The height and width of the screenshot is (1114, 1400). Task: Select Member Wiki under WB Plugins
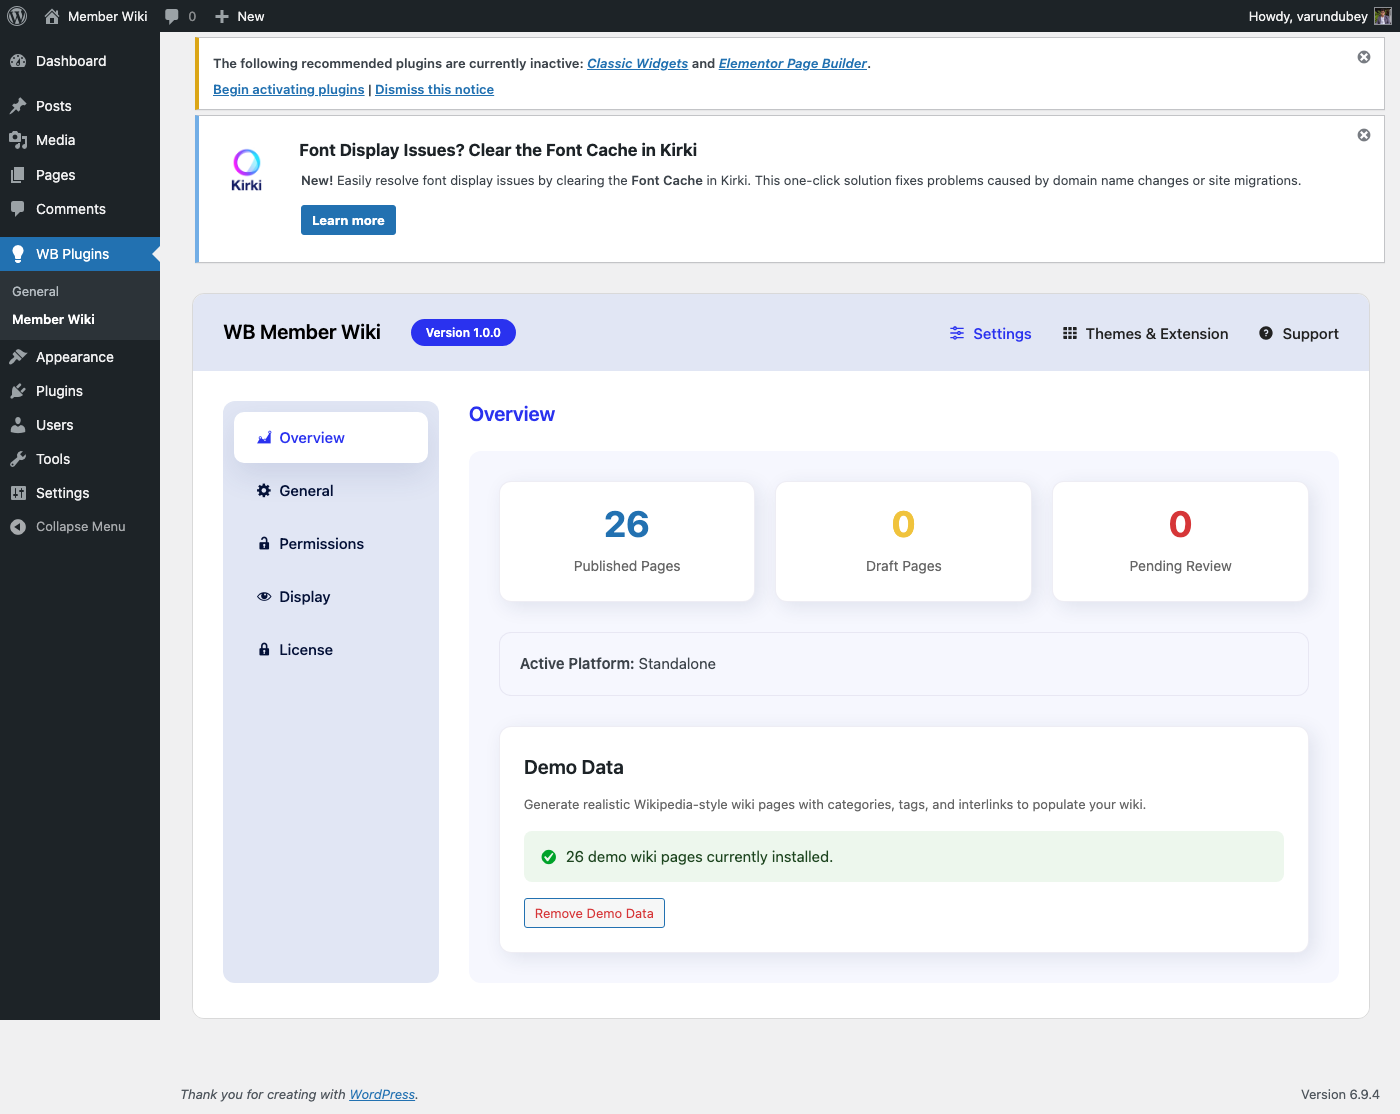(x=52, y=319)
